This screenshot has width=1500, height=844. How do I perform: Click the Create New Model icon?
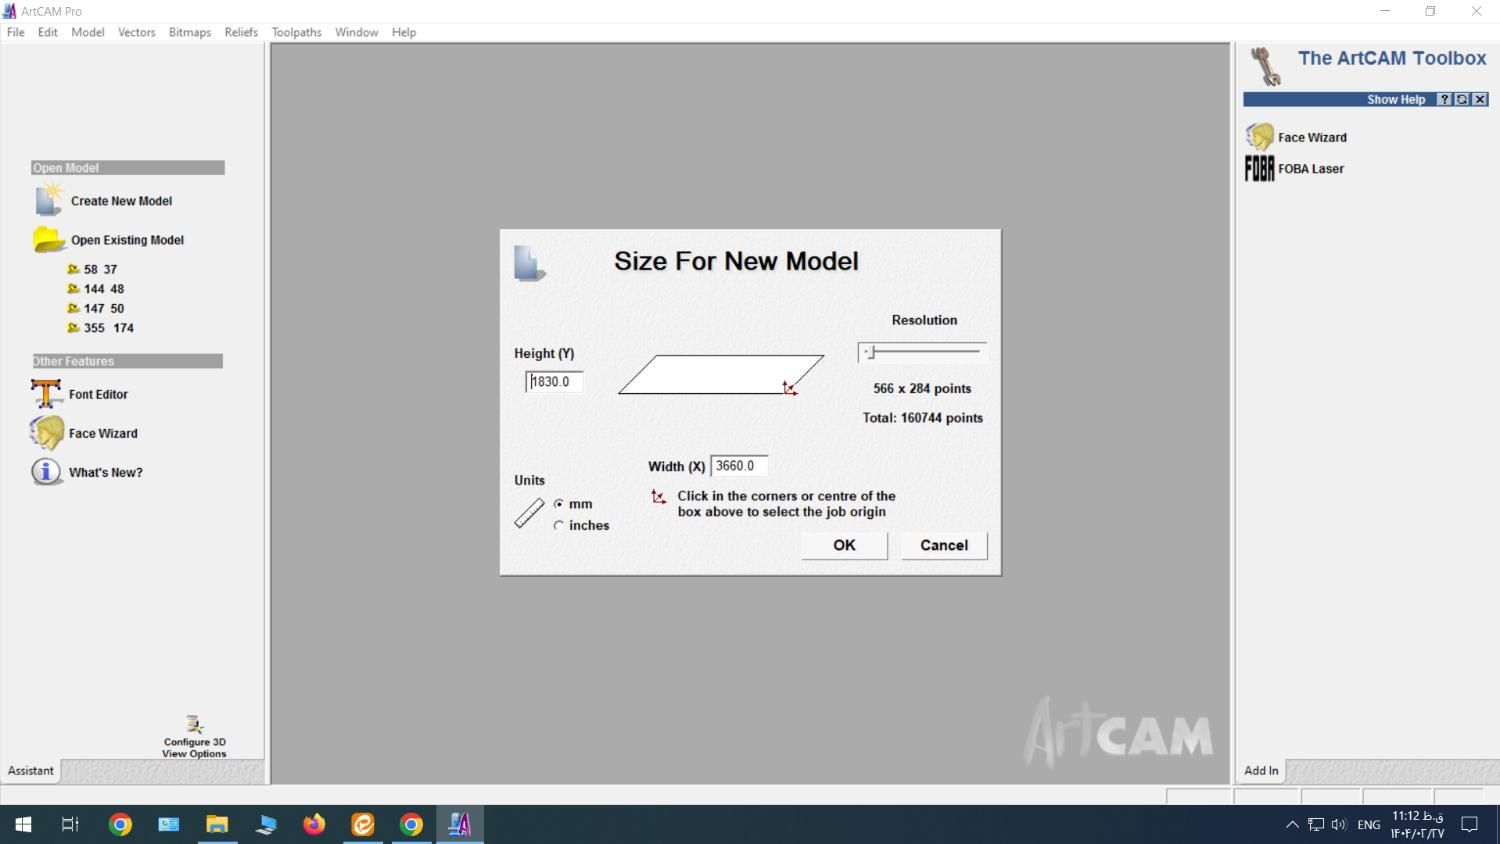(x=48, y=200)
